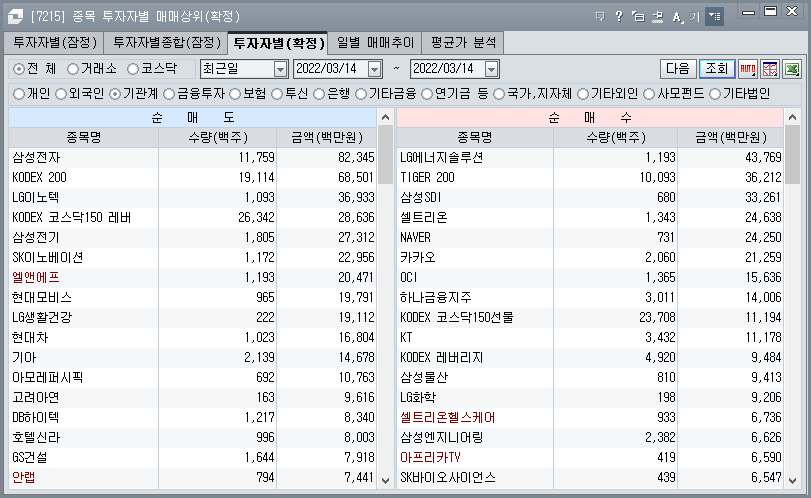Select 엘앤에프 in the 순매도 list
The image size is (811, 498).
(x=36, y=277)
